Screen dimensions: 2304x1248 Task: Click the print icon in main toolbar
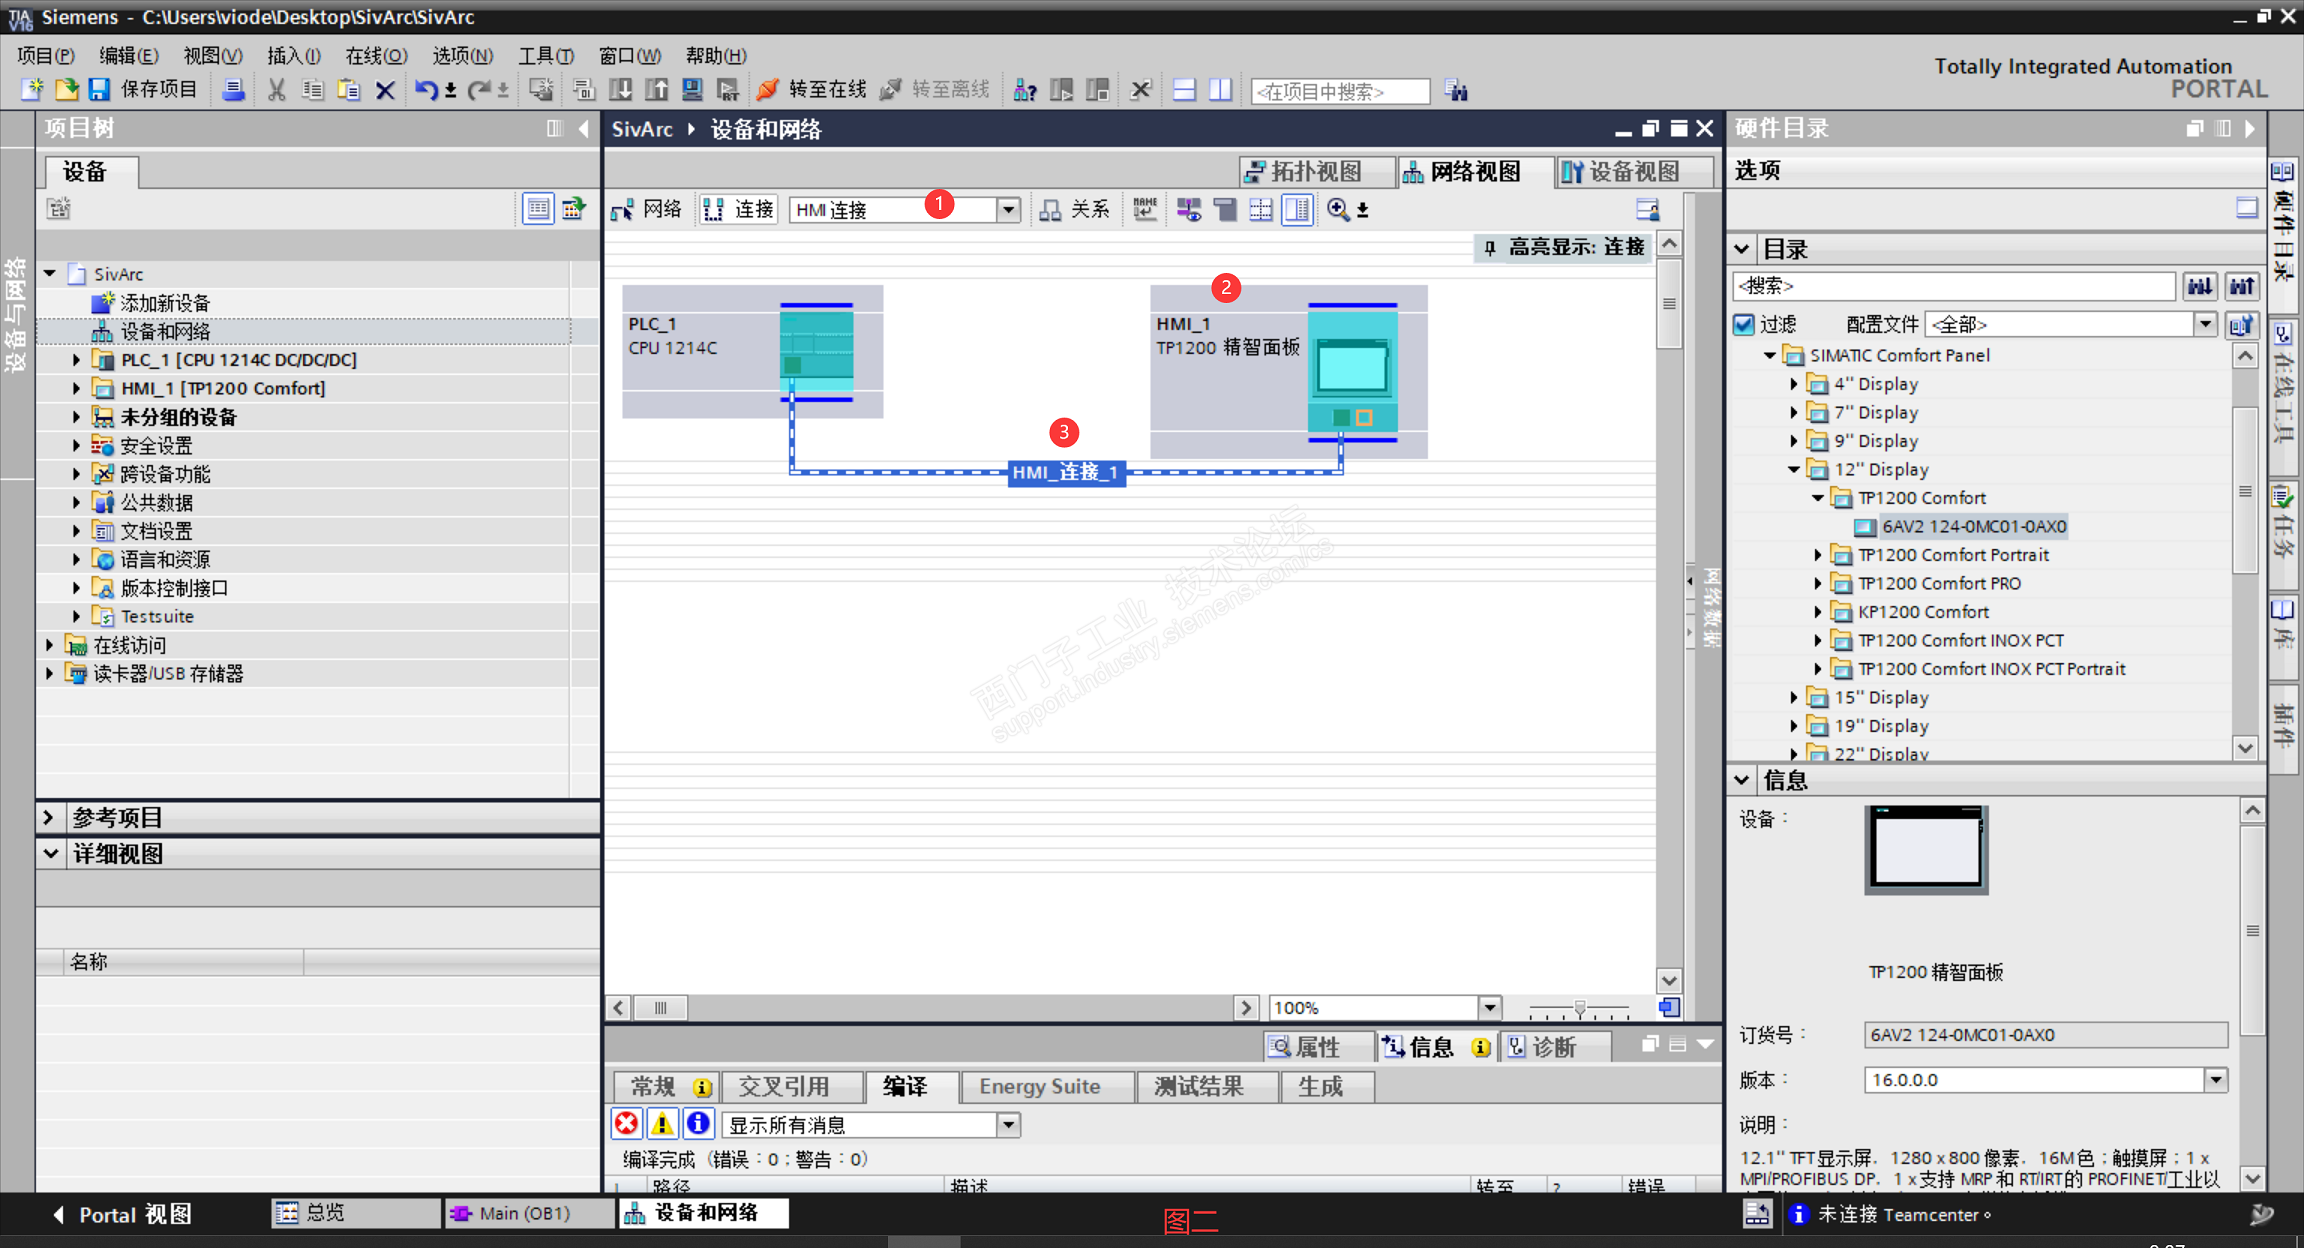click(233, 90)
